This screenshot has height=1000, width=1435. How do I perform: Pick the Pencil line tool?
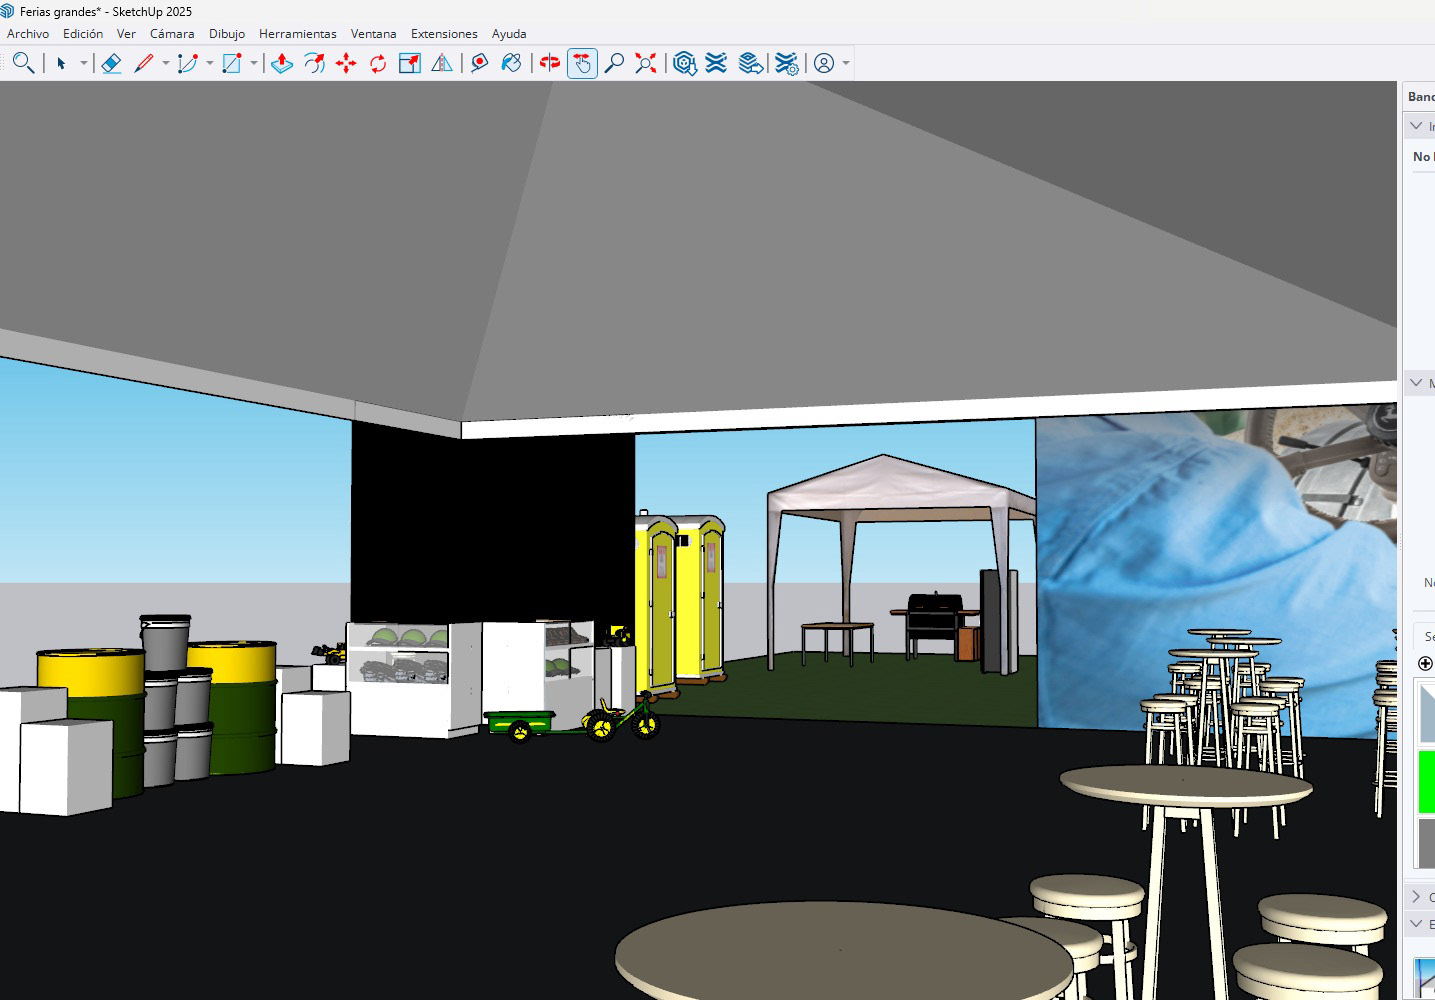point(144,63)
